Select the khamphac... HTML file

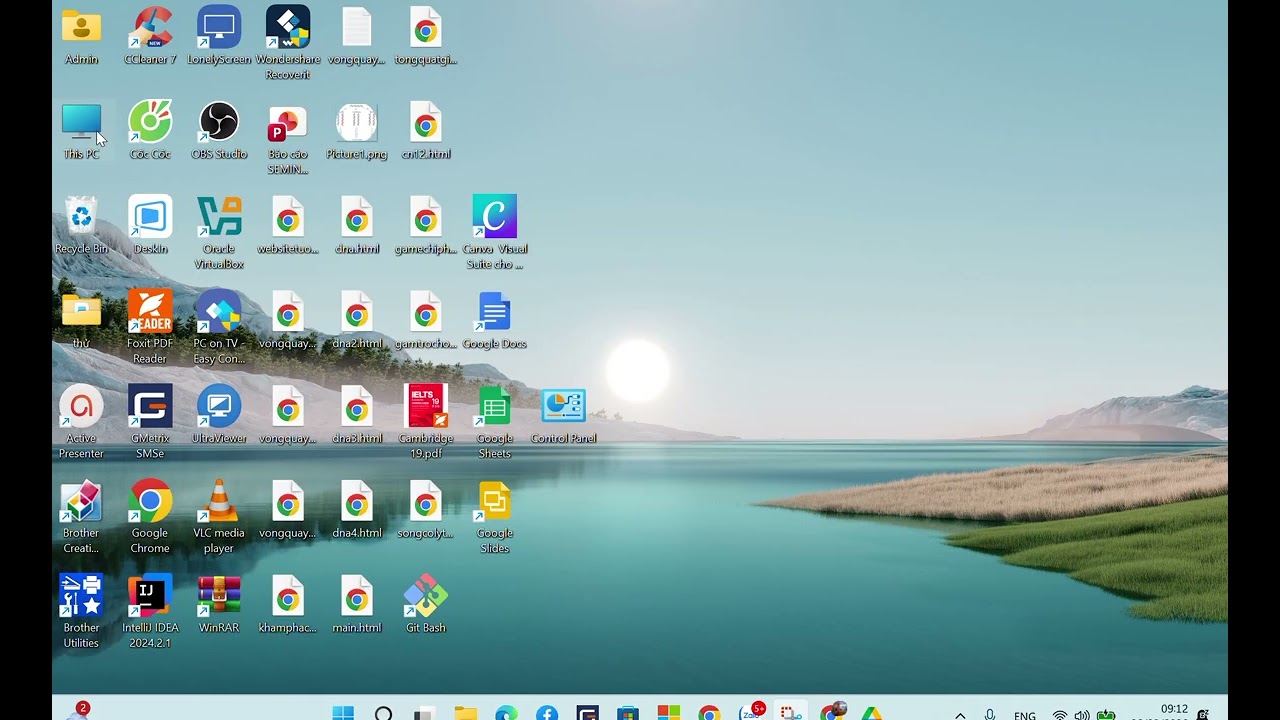pos(288,605)
